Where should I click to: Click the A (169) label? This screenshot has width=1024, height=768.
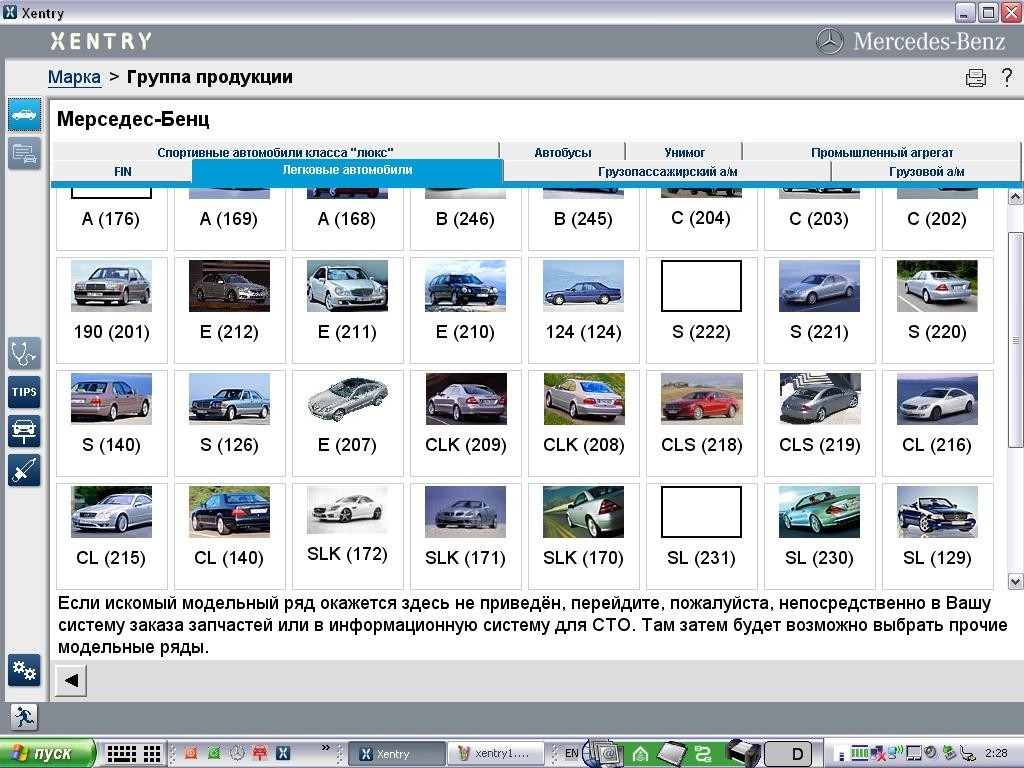coord(229,219)
